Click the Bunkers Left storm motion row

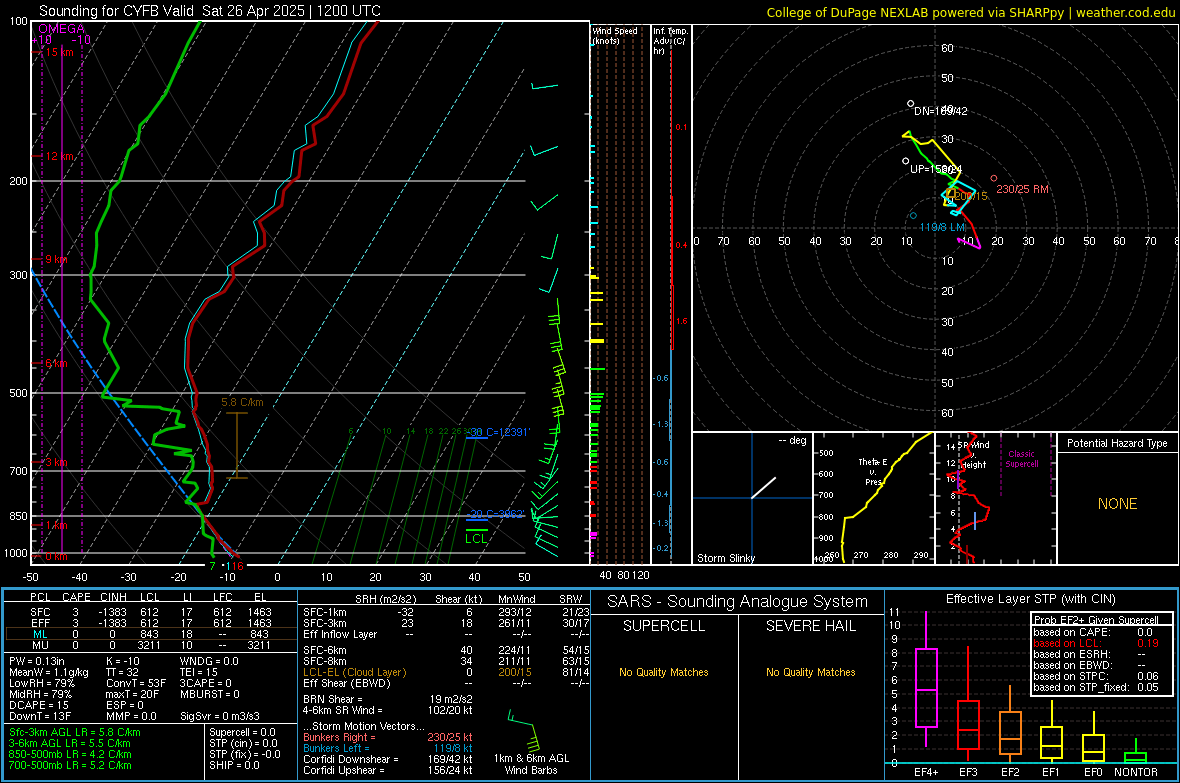point(387,748)
